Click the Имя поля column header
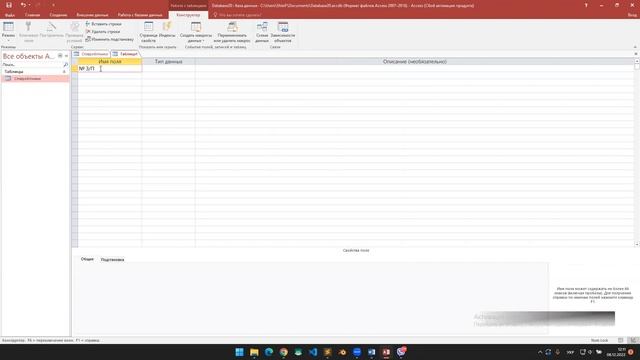Viewport: 640px width, 360px height. pyautogui.click(x=110, y=62)
